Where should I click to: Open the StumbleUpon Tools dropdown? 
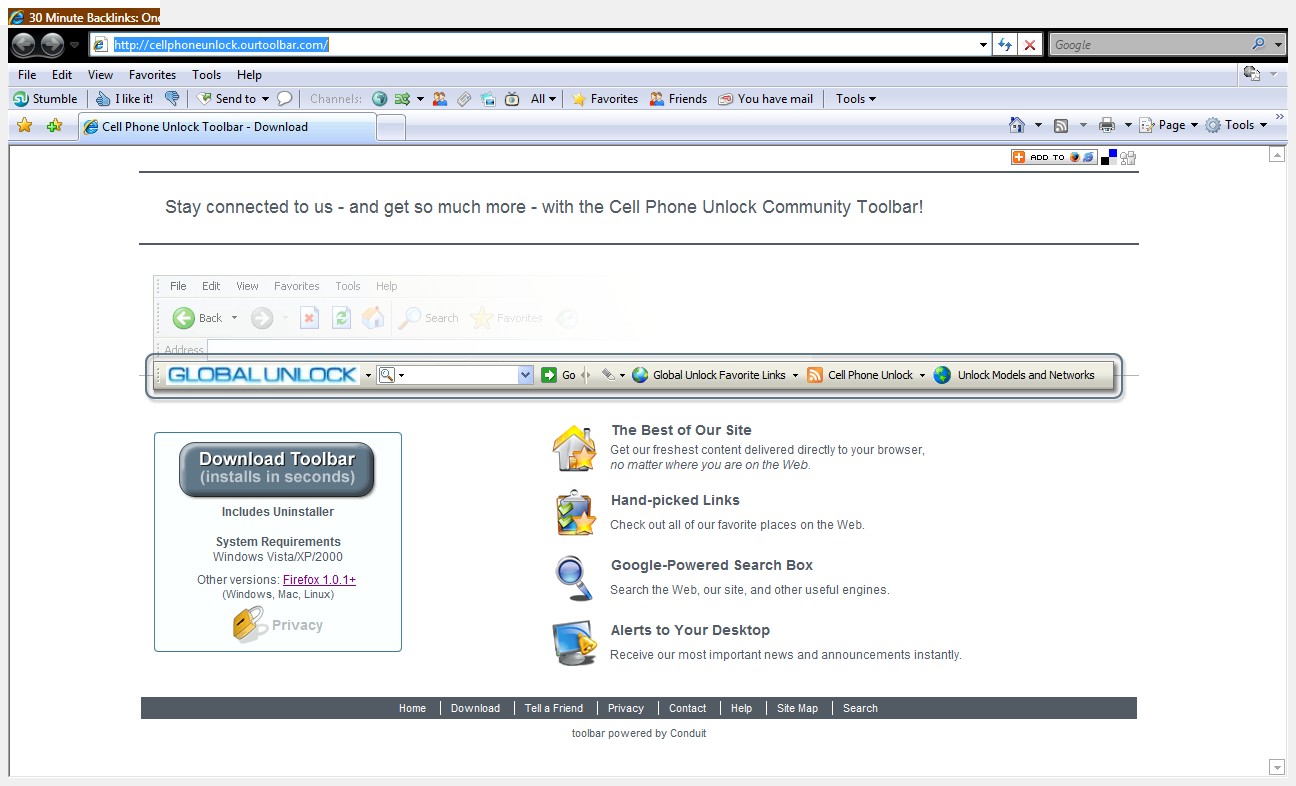click(856, 99)
